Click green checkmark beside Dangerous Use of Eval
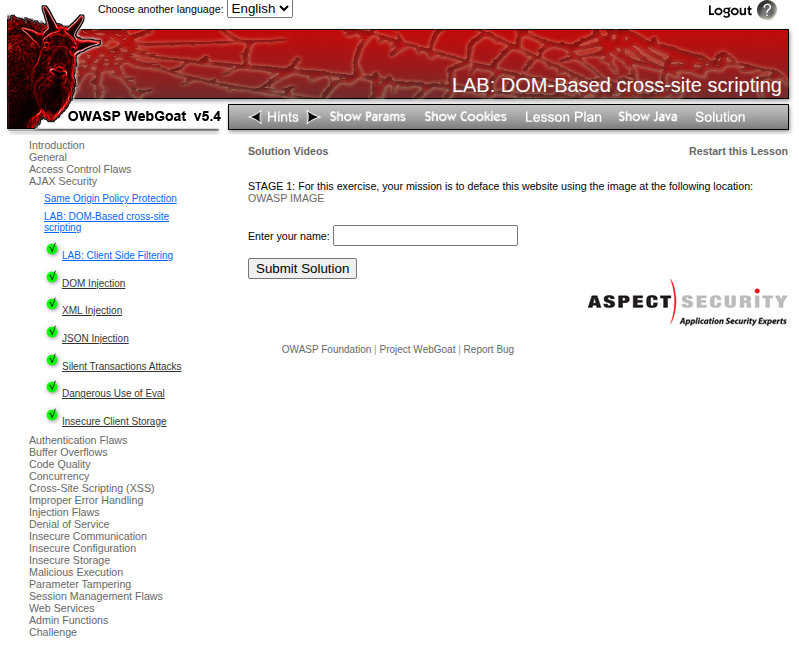This screenshot has height=666, width=799. 52,387
